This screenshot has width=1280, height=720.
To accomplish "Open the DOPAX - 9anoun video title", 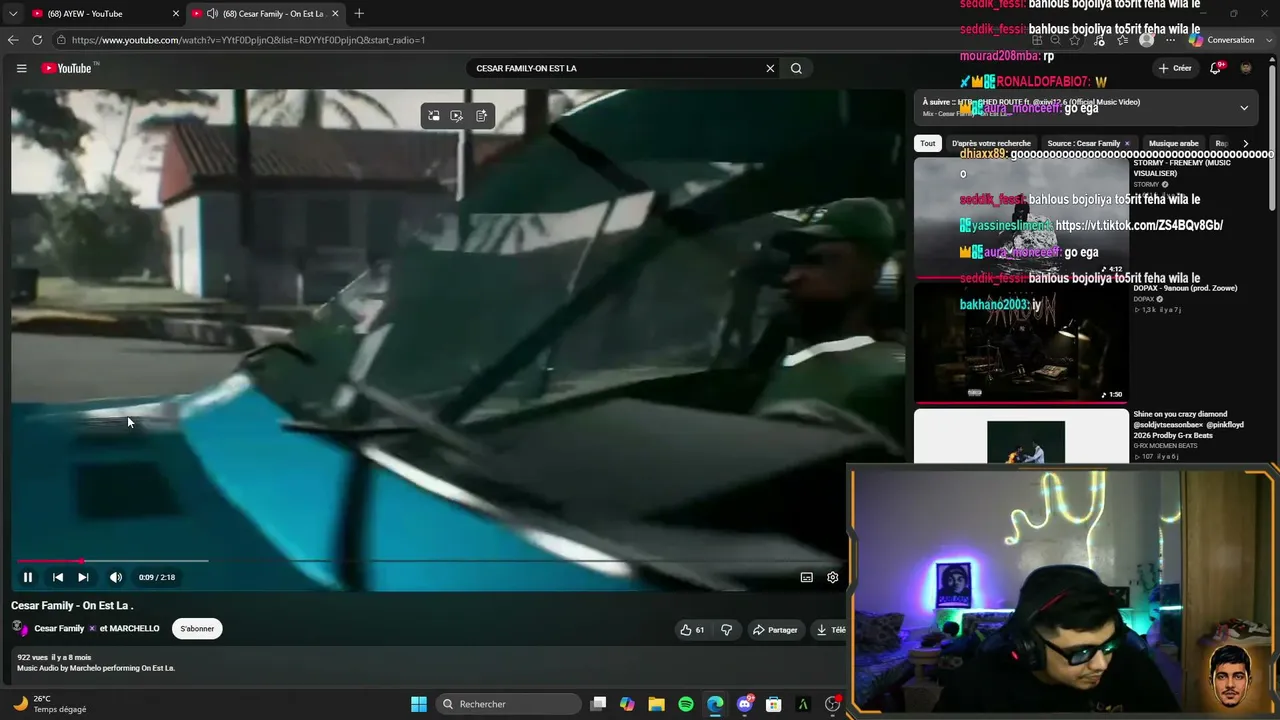I will (1185, 288).
